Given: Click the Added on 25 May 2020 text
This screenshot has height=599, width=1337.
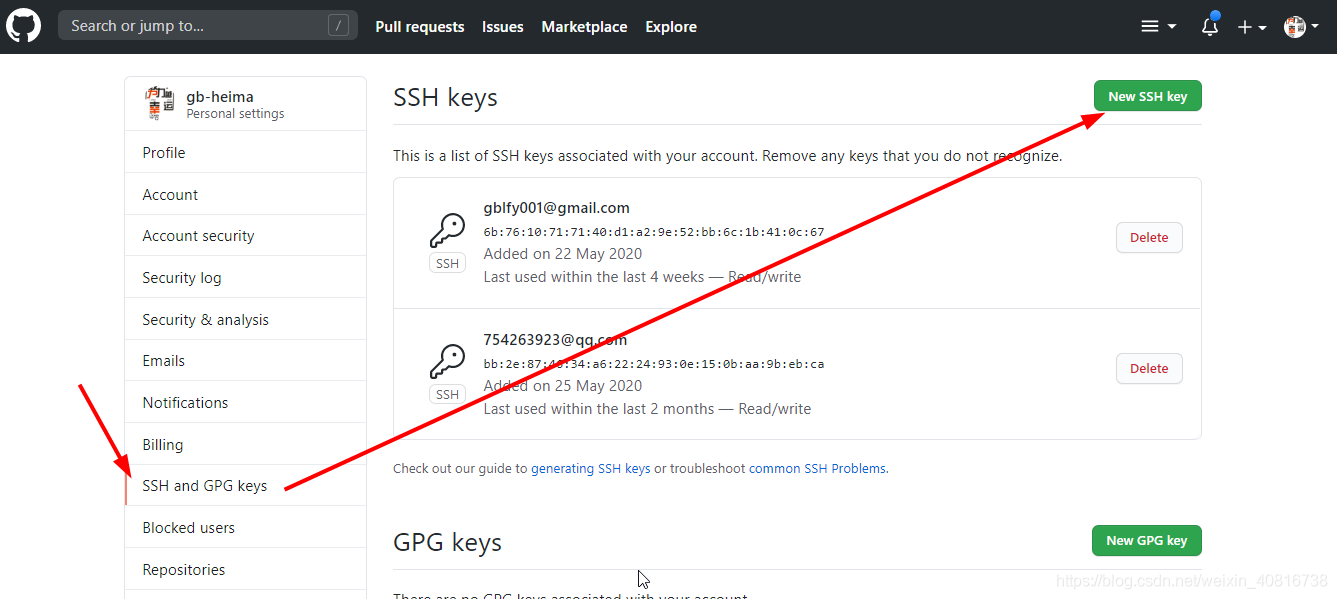Looking at the screenshot, I should pyautogui.click(x=563, y=386).
